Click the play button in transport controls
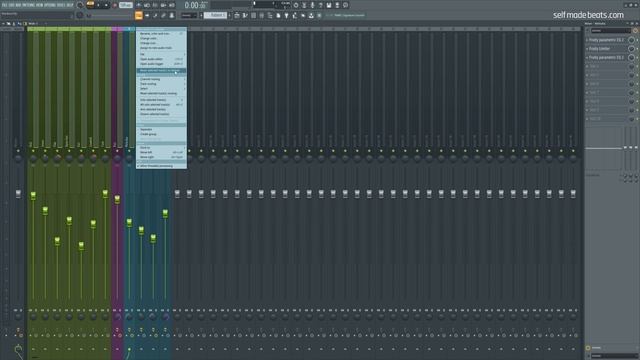This screenshot has height=360, width=640. tap(98, 5)
